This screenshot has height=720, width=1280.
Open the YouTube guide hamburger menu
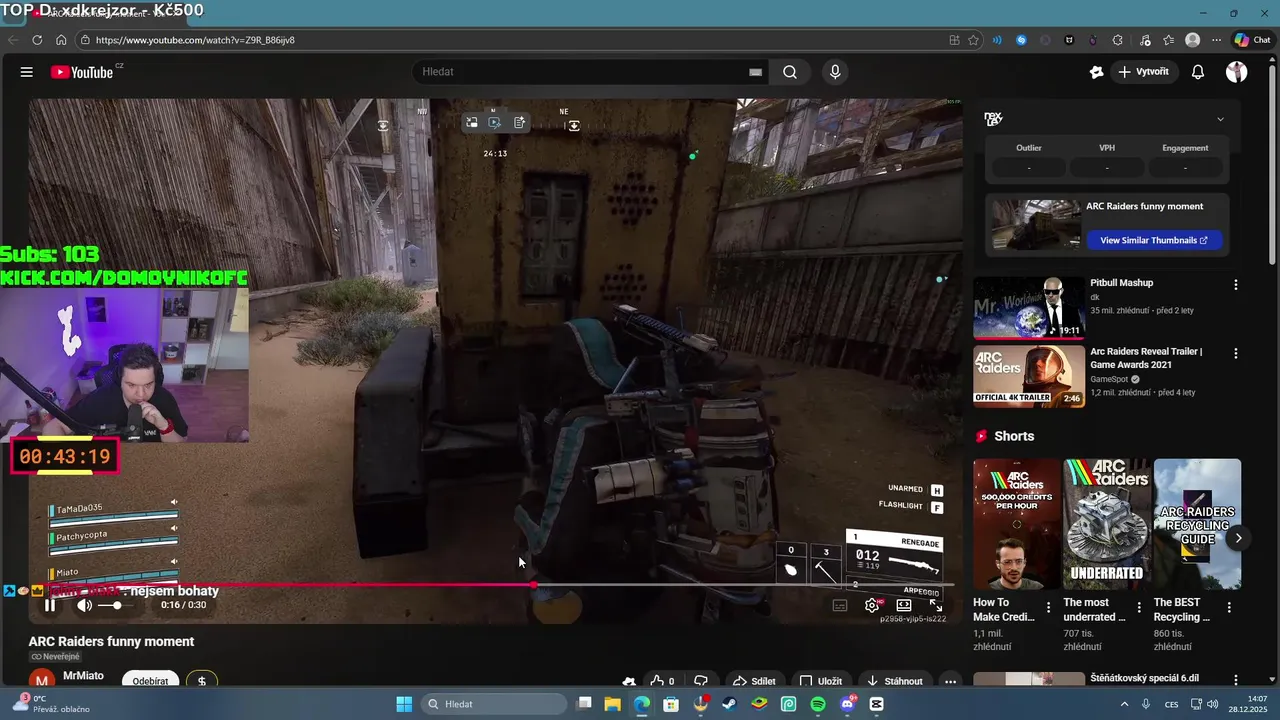coord(27,72)
